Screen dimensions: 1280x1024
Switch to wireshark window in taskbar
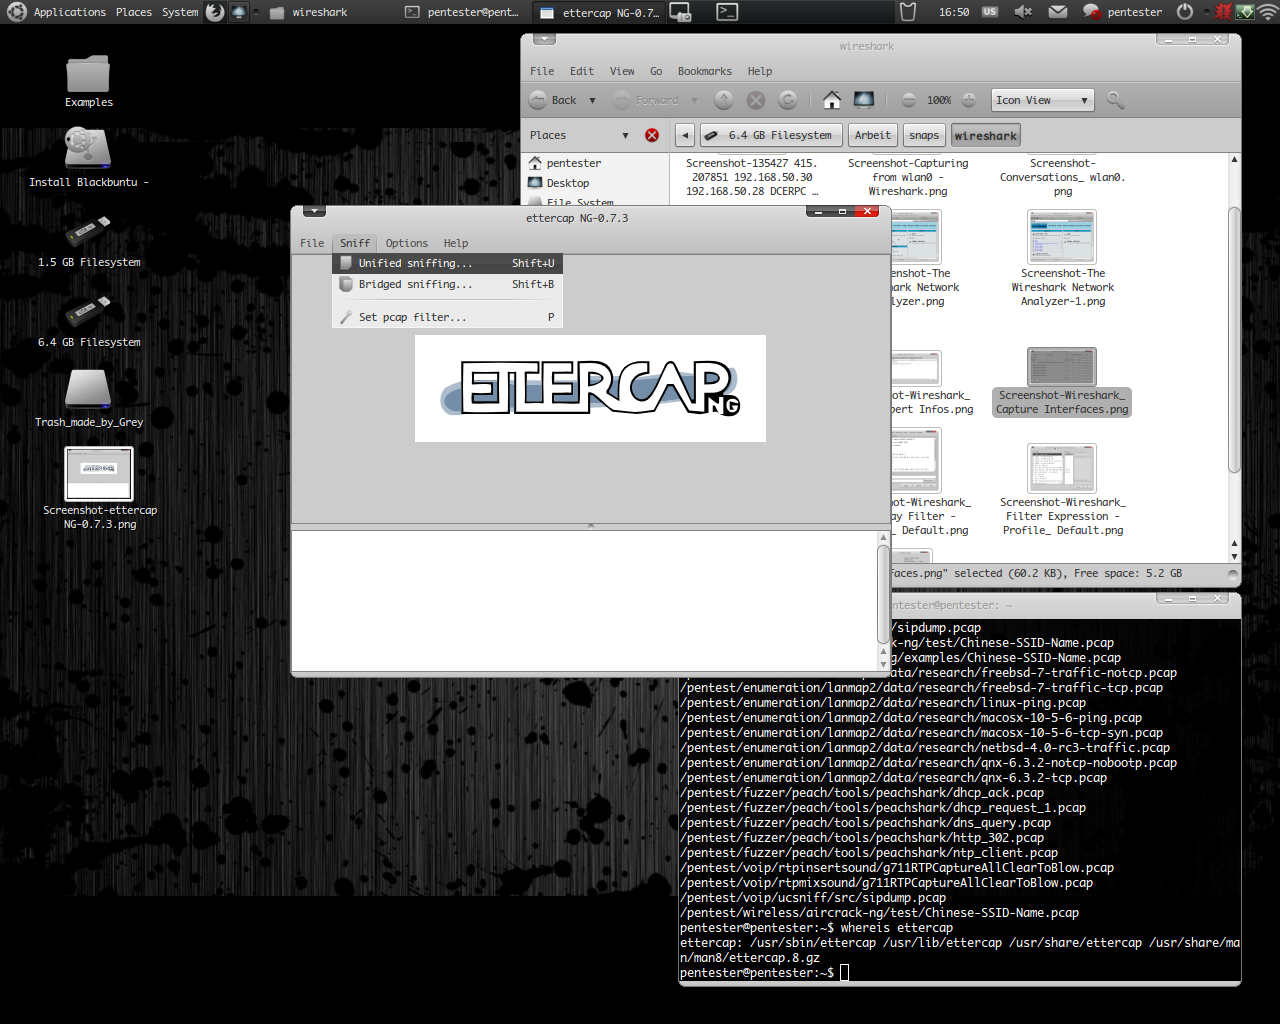310,12
